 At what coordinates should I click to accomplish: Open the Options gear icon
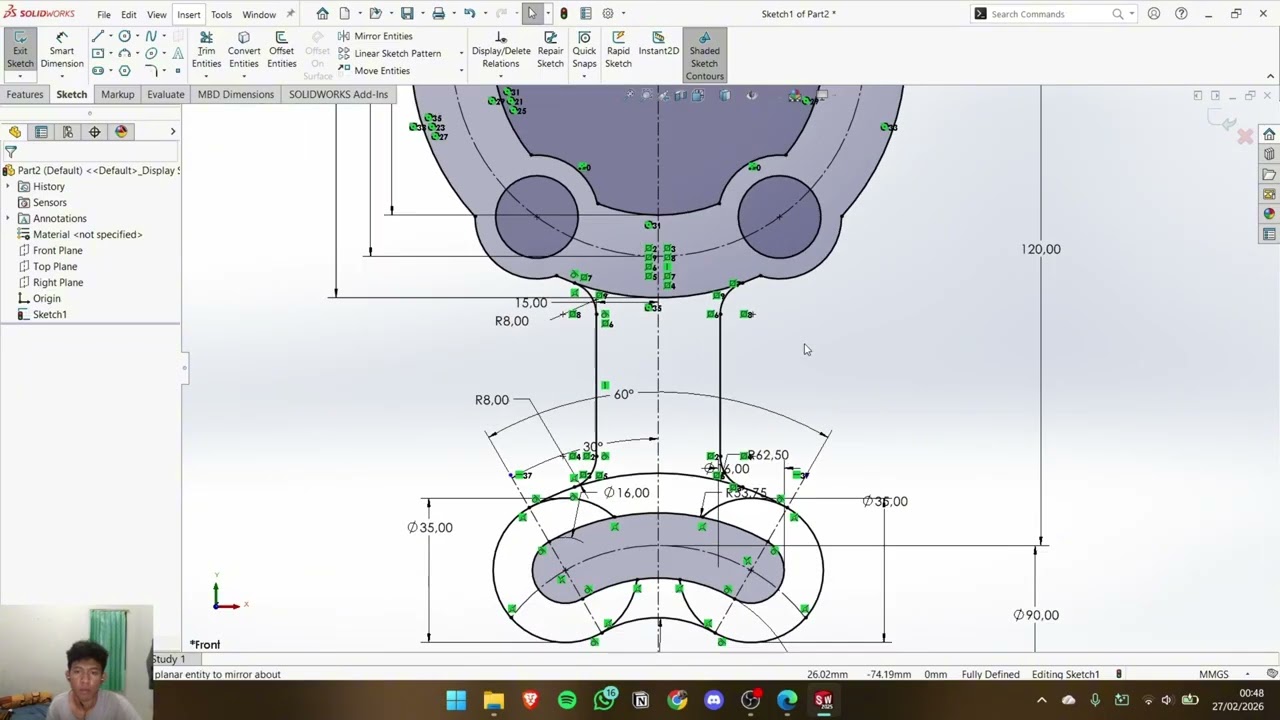[607, 14]
